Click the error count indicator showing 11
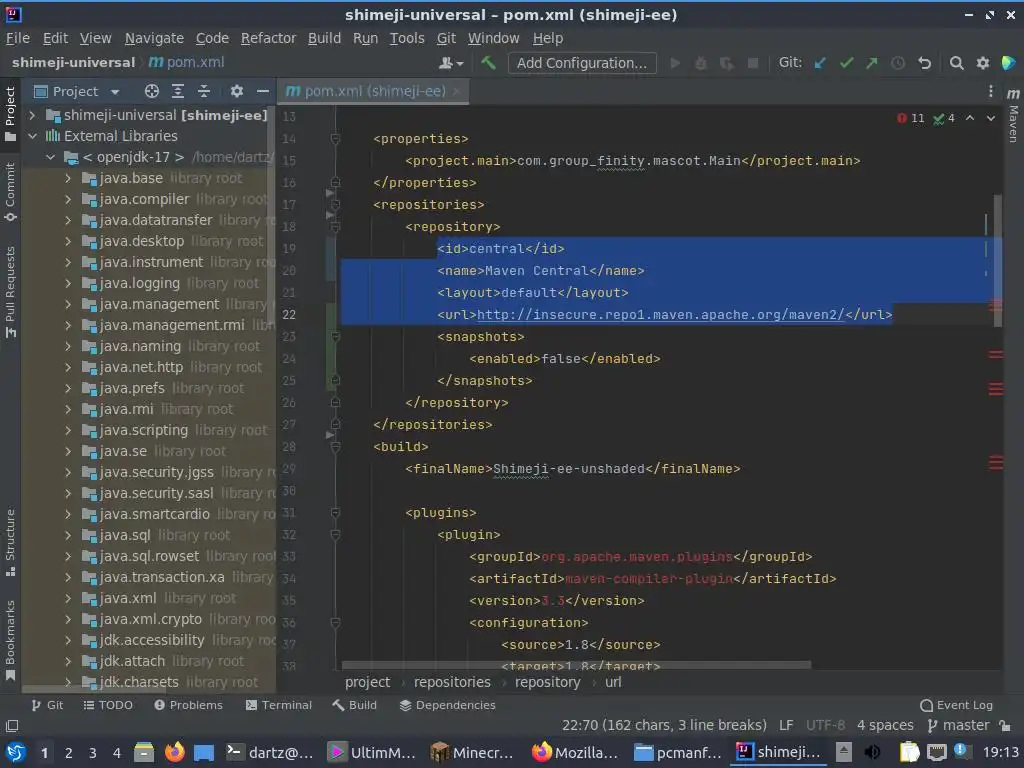1024x768 pixels. [911, 118]
